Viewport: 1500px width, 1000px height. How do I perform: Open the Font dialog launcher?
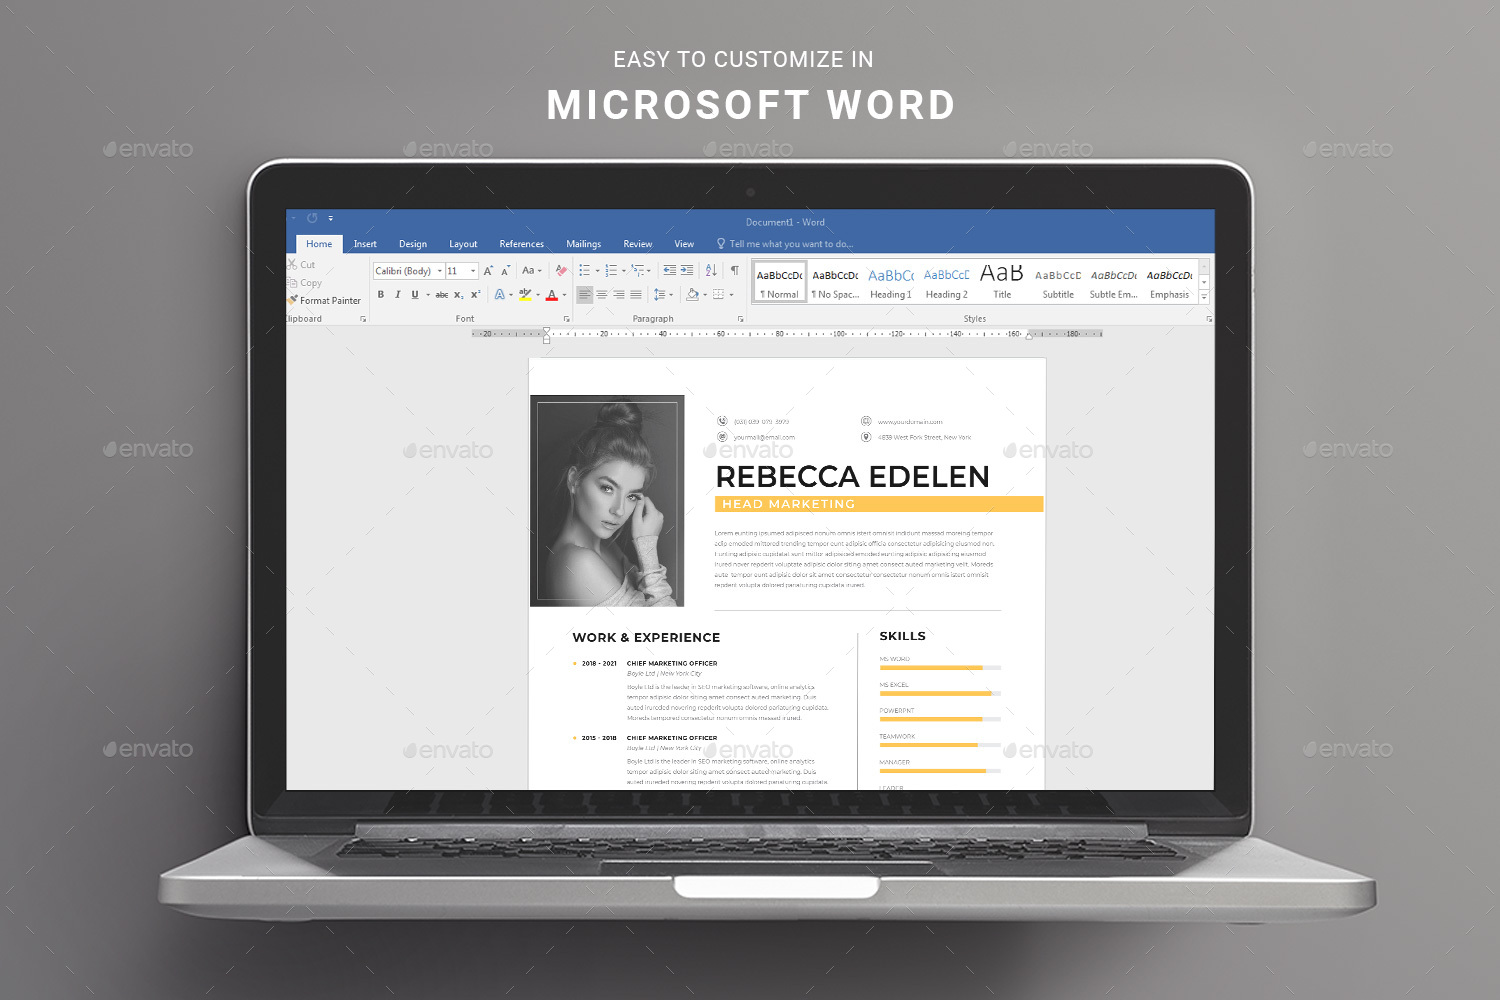566,319
